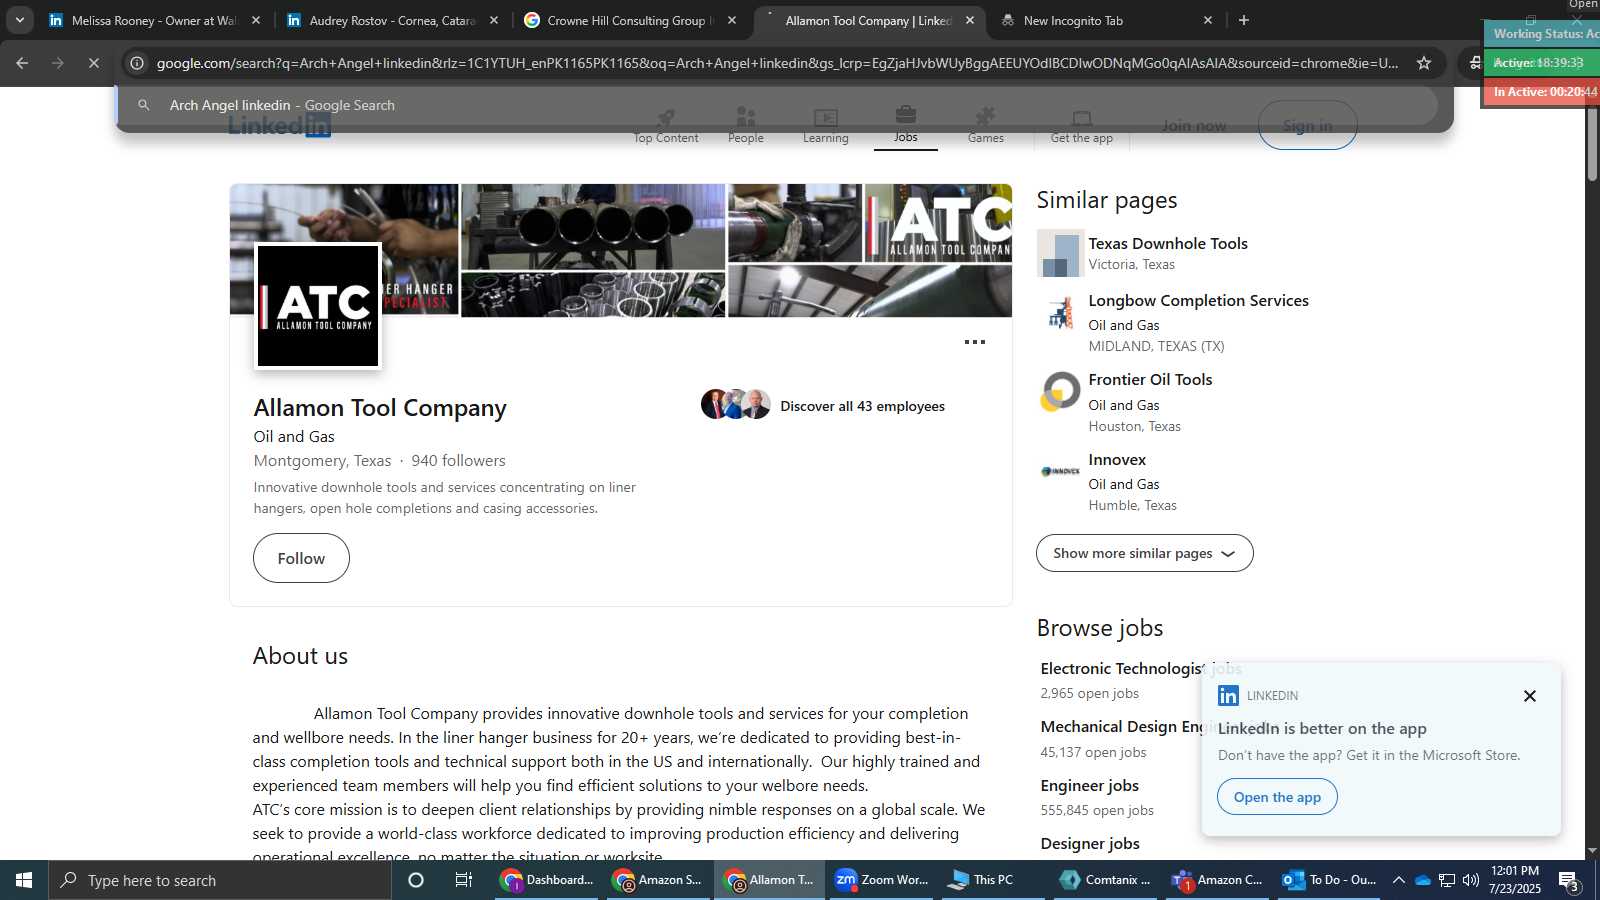Viewport: 1600px width, 900px height.
Task: Select the Arch Angel linkedin search suggestion
Action: 777,105
